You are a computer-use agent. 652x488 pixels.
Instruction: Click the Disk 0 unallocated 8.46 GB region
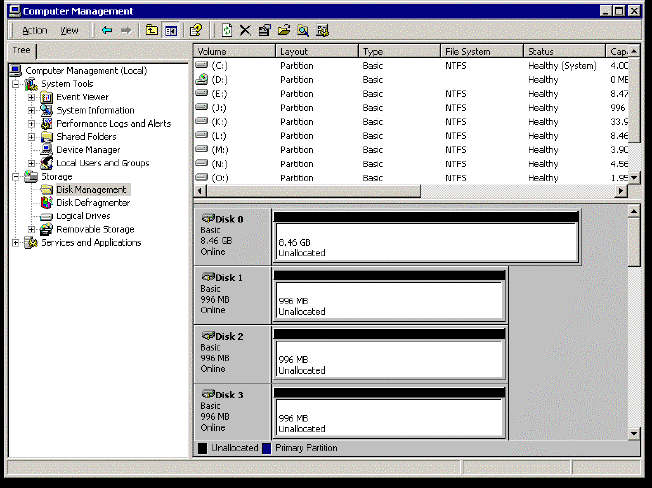[x=425, y=242]
